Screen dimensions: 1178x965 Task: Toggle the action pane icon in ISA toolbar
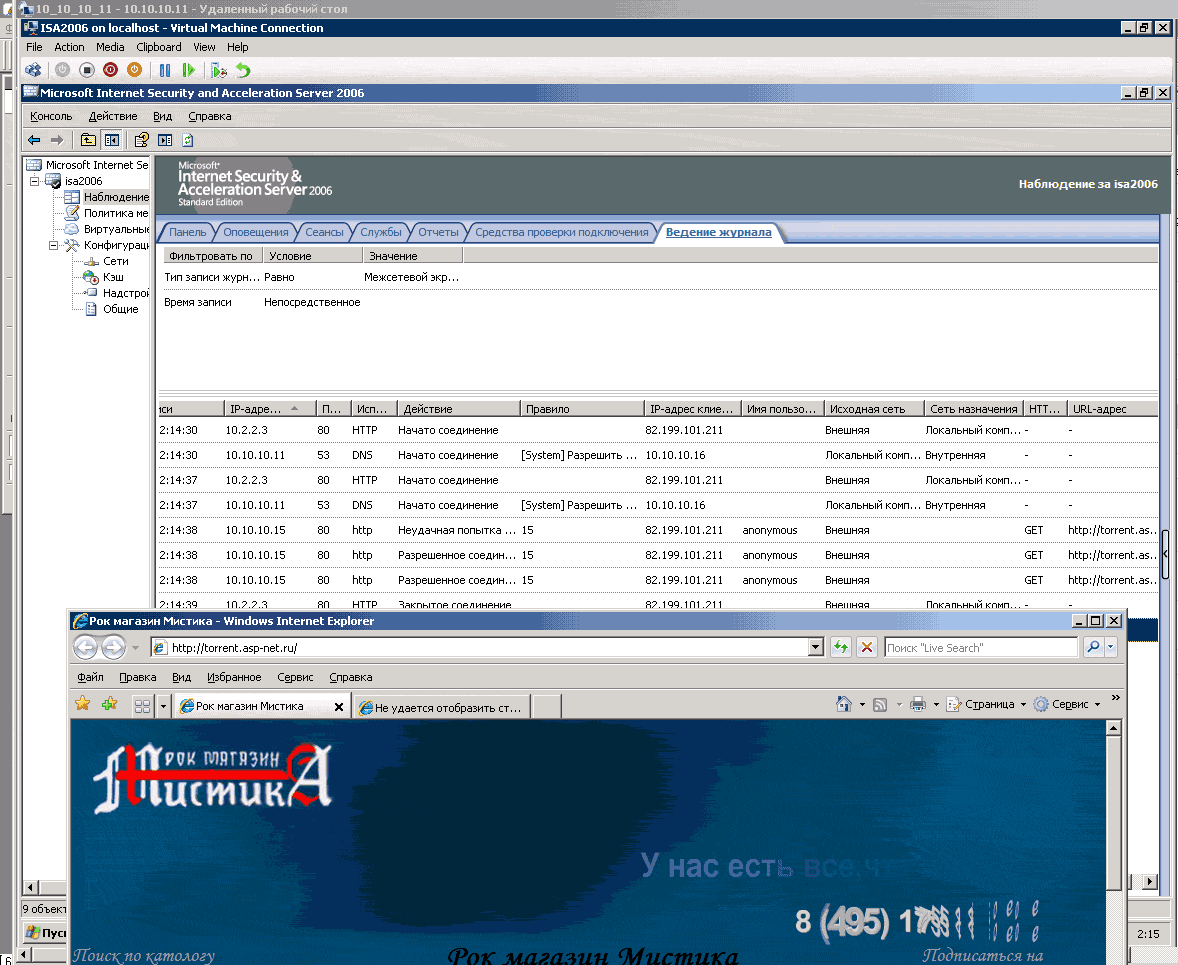coord(165,140)
